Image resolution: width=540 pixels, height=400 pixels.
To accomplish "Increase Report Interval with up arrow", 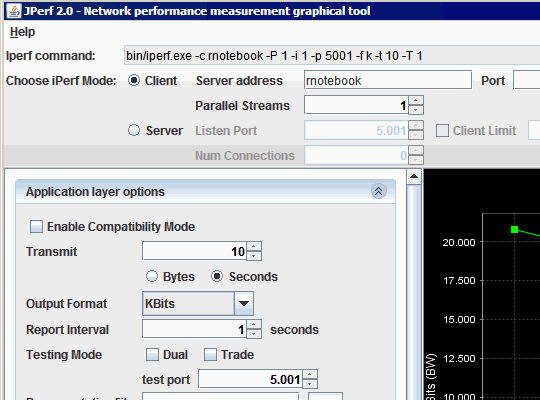I will [254, 325].
